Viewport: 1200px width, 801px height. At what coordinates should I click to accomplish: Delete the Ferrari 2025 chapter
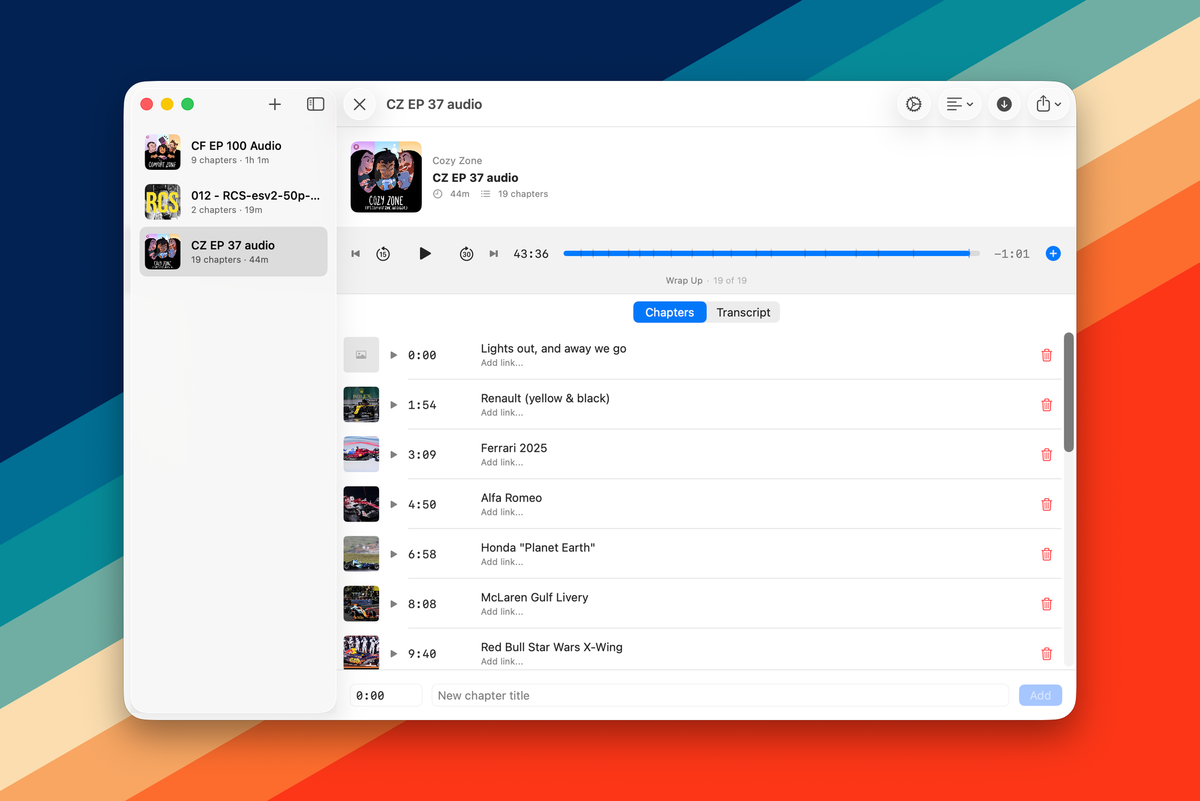click(1047, 454)
